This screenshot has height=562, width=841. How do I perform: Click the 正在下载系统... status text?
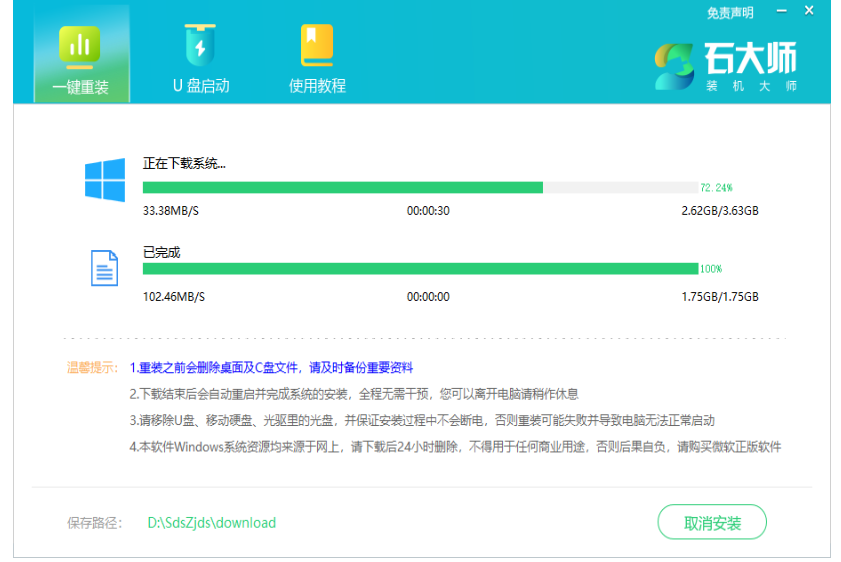pyautogui.click(x=184, y=163)
